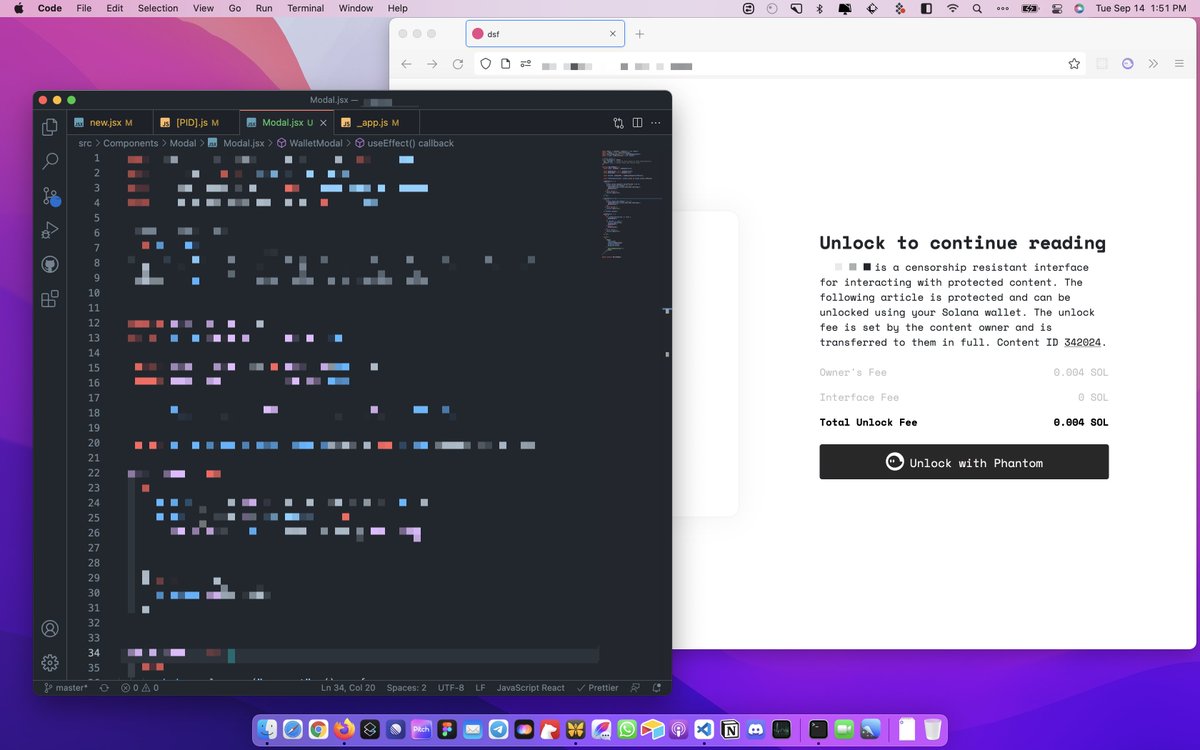
Task: Click Ln 34, Col 20 cursor position
Action: pyautogui.click(x=348, y=688)
